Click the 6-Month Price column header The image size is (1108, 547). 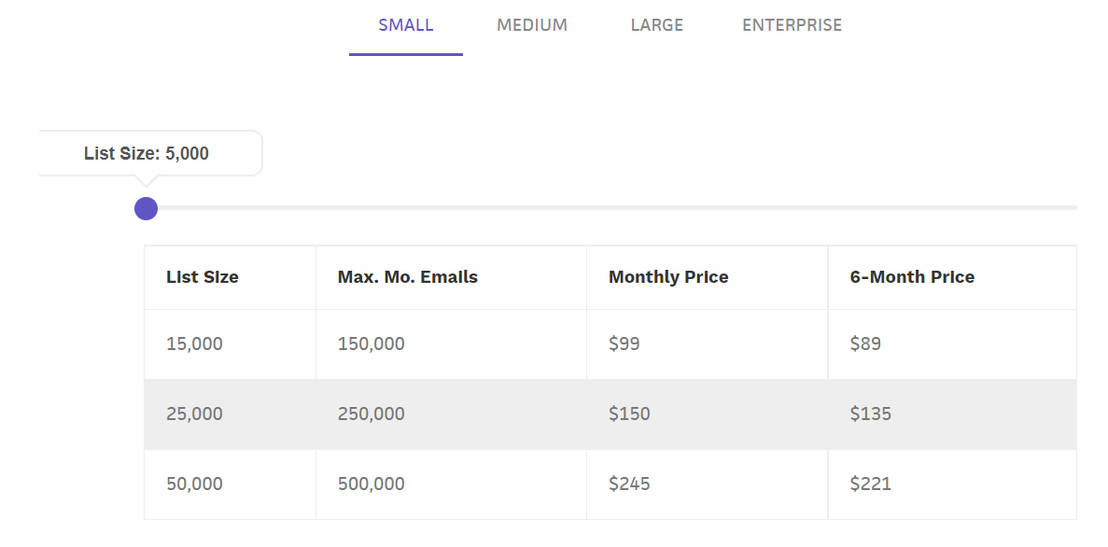pyautogui.click(x=952, y=277)
